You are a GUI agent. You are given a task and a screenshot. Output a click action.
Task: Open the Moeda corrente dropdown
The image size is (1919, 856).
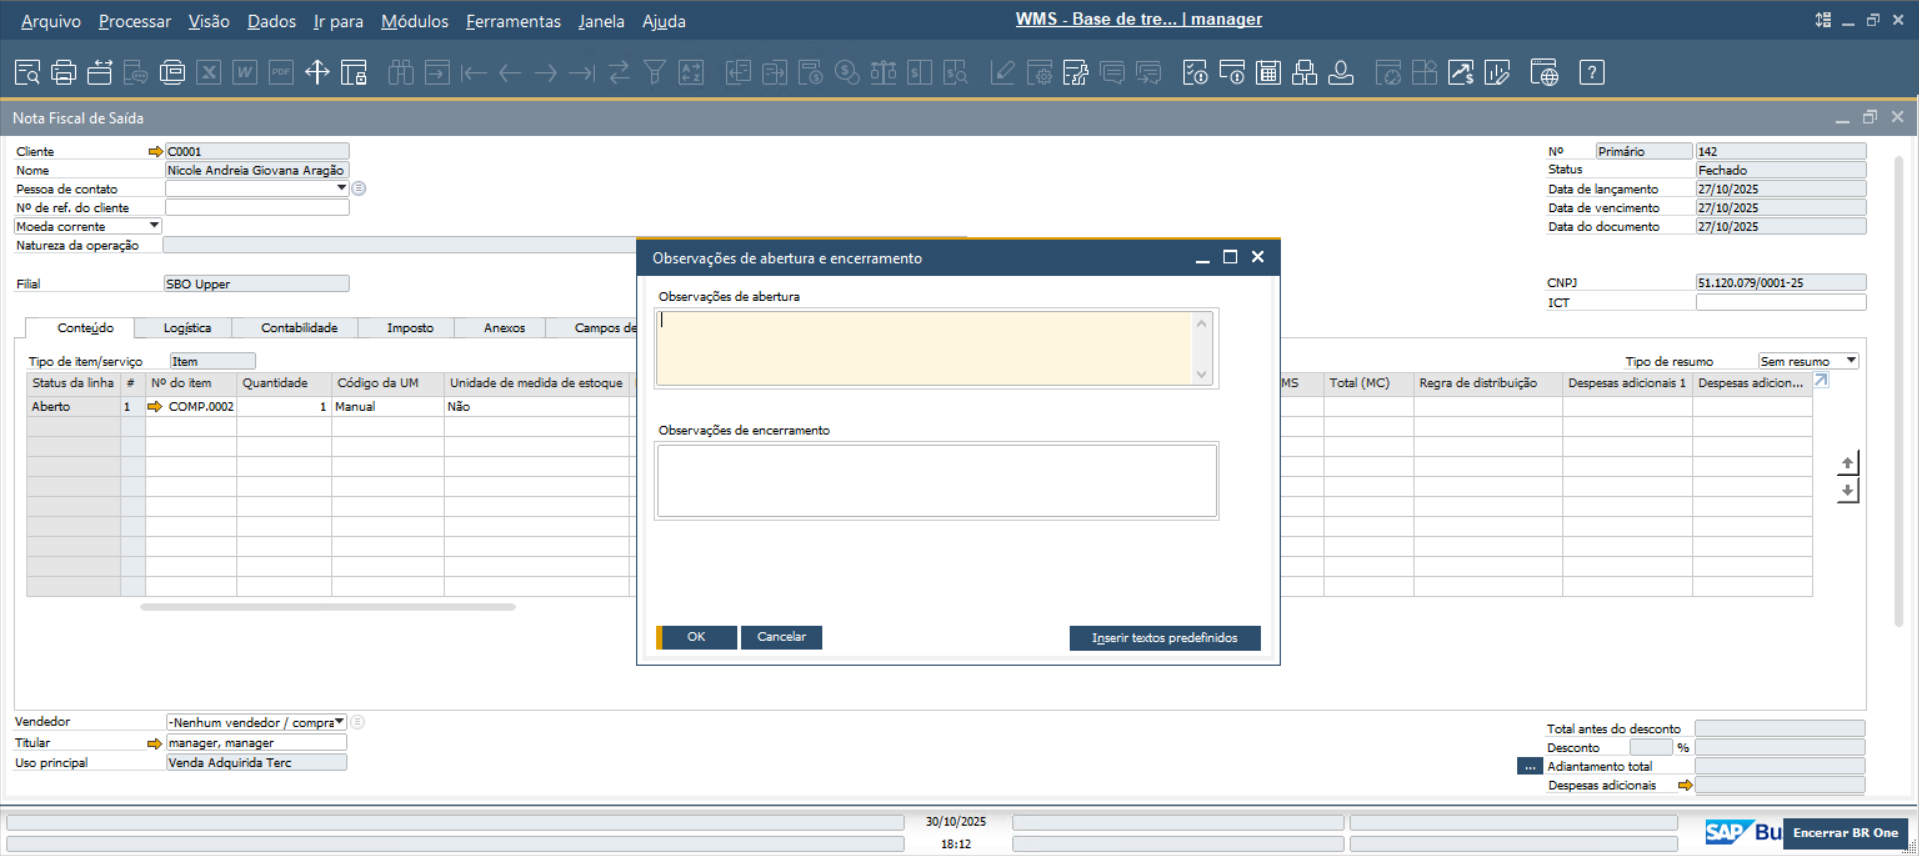[x=154, y=226]
